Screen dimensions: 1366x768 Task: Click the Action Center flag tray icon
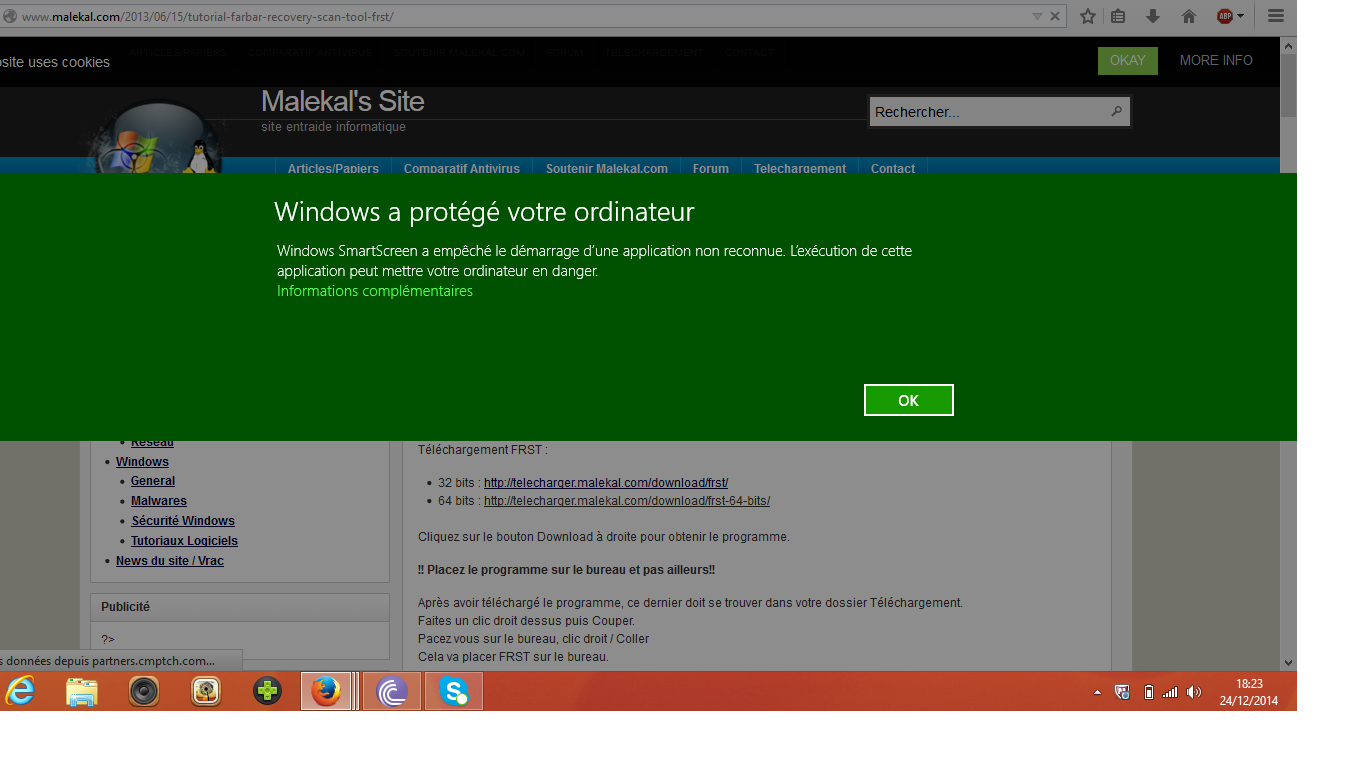click(1122, 692)
